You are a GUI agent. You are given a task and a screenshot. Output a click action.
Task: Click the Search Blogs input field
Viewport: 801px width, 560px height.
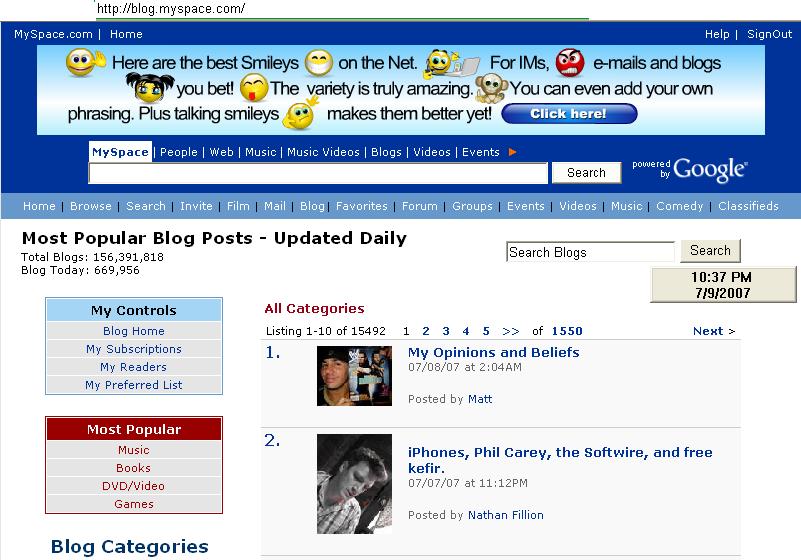coord(591,252)
